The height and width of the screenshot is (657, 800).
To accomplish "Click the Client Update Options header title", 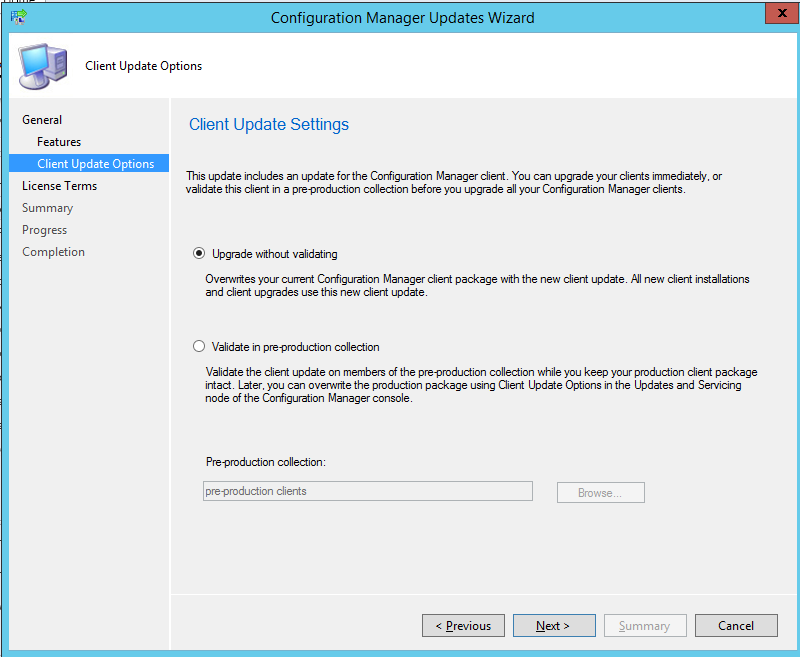I will 143,66.
